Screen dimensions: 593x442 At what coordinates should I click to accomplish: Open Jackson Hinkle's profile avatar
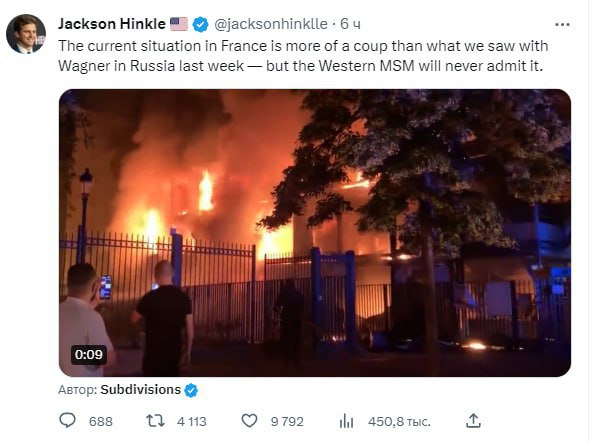pyautogui.click(x=26, y=34)
